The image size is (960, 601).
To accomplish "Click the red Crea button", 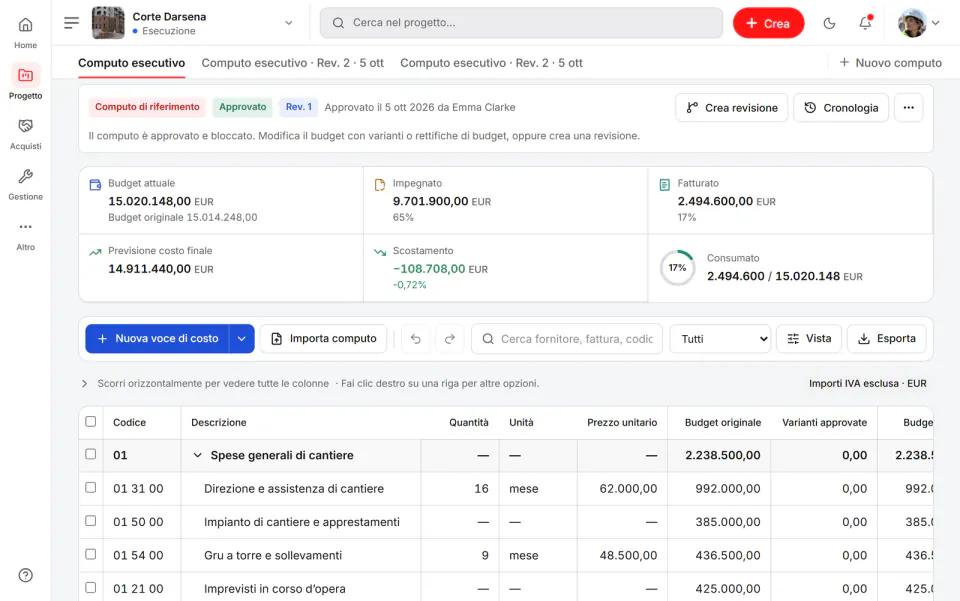I will click(768, 23).
